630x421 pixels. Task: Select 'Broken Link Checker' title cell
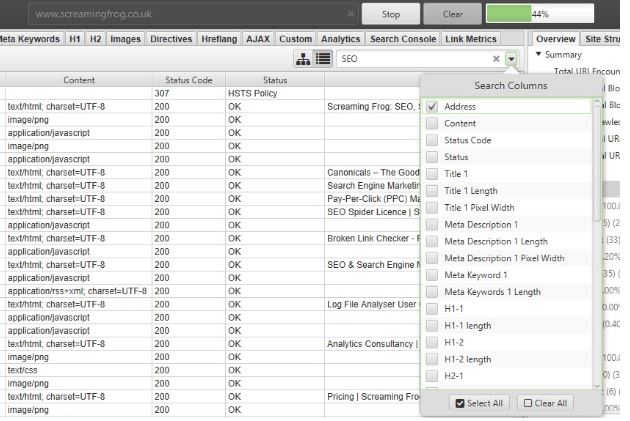click(372, 238)
